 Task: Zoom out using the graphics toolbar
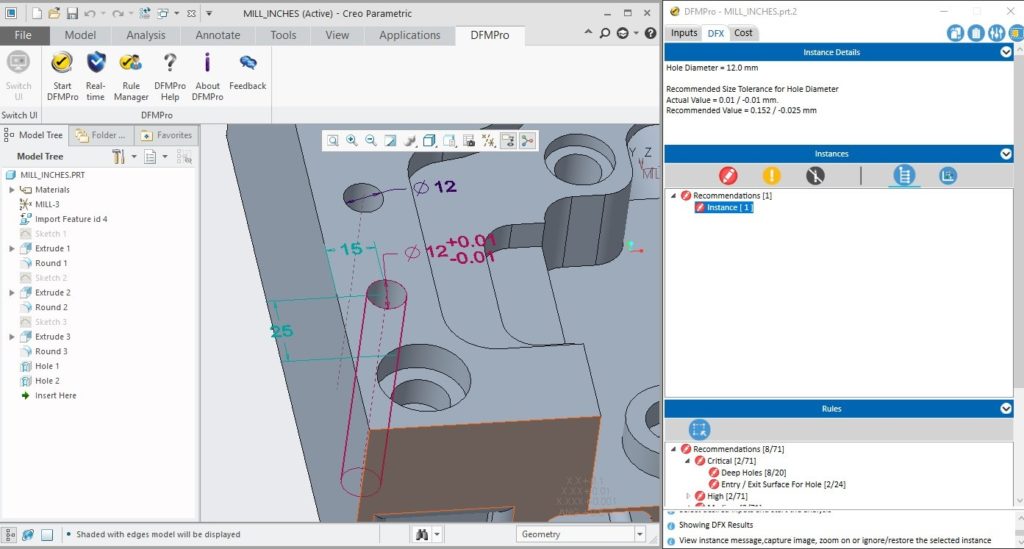pos(371,140)
